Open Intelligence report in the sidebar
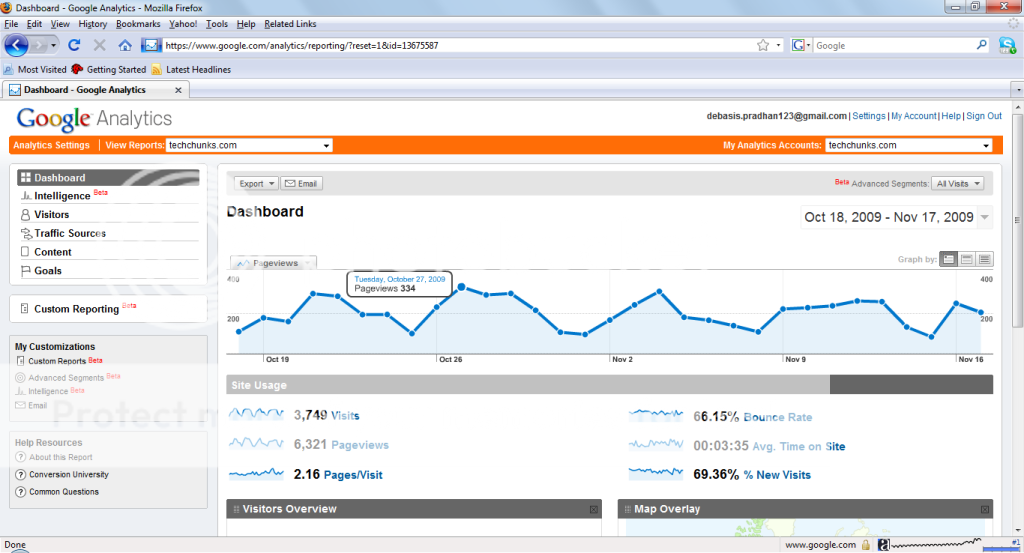Viewport: 1024px width, 553px height. [62, 196]
